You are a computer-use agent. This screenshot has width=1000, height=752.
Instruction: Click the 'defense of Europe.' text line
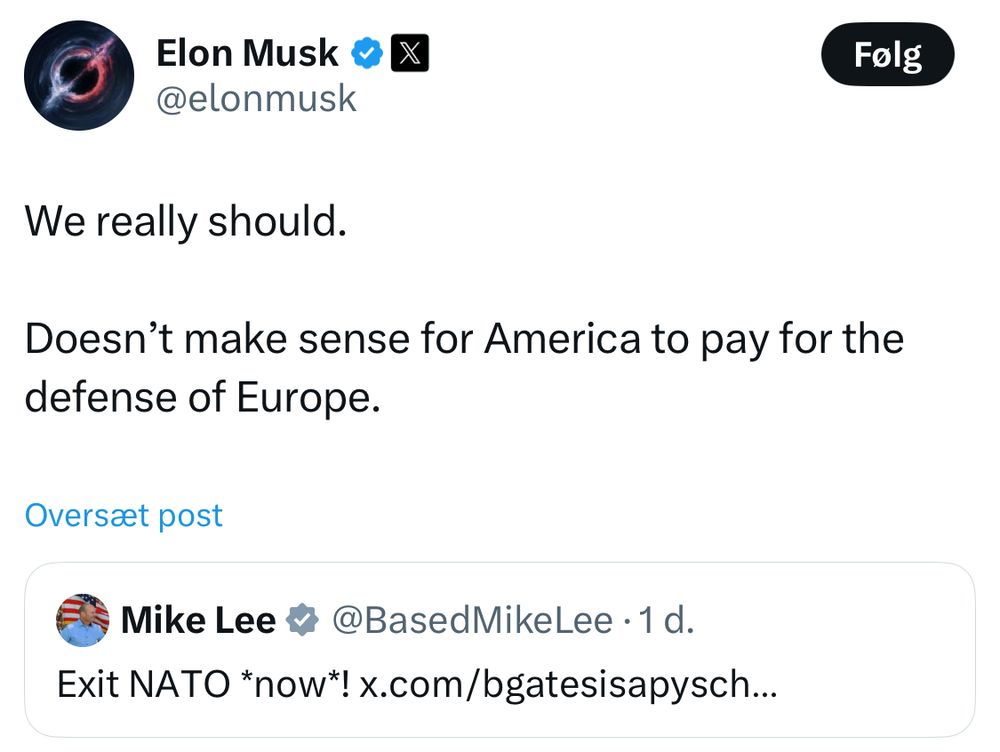(202, 397)
